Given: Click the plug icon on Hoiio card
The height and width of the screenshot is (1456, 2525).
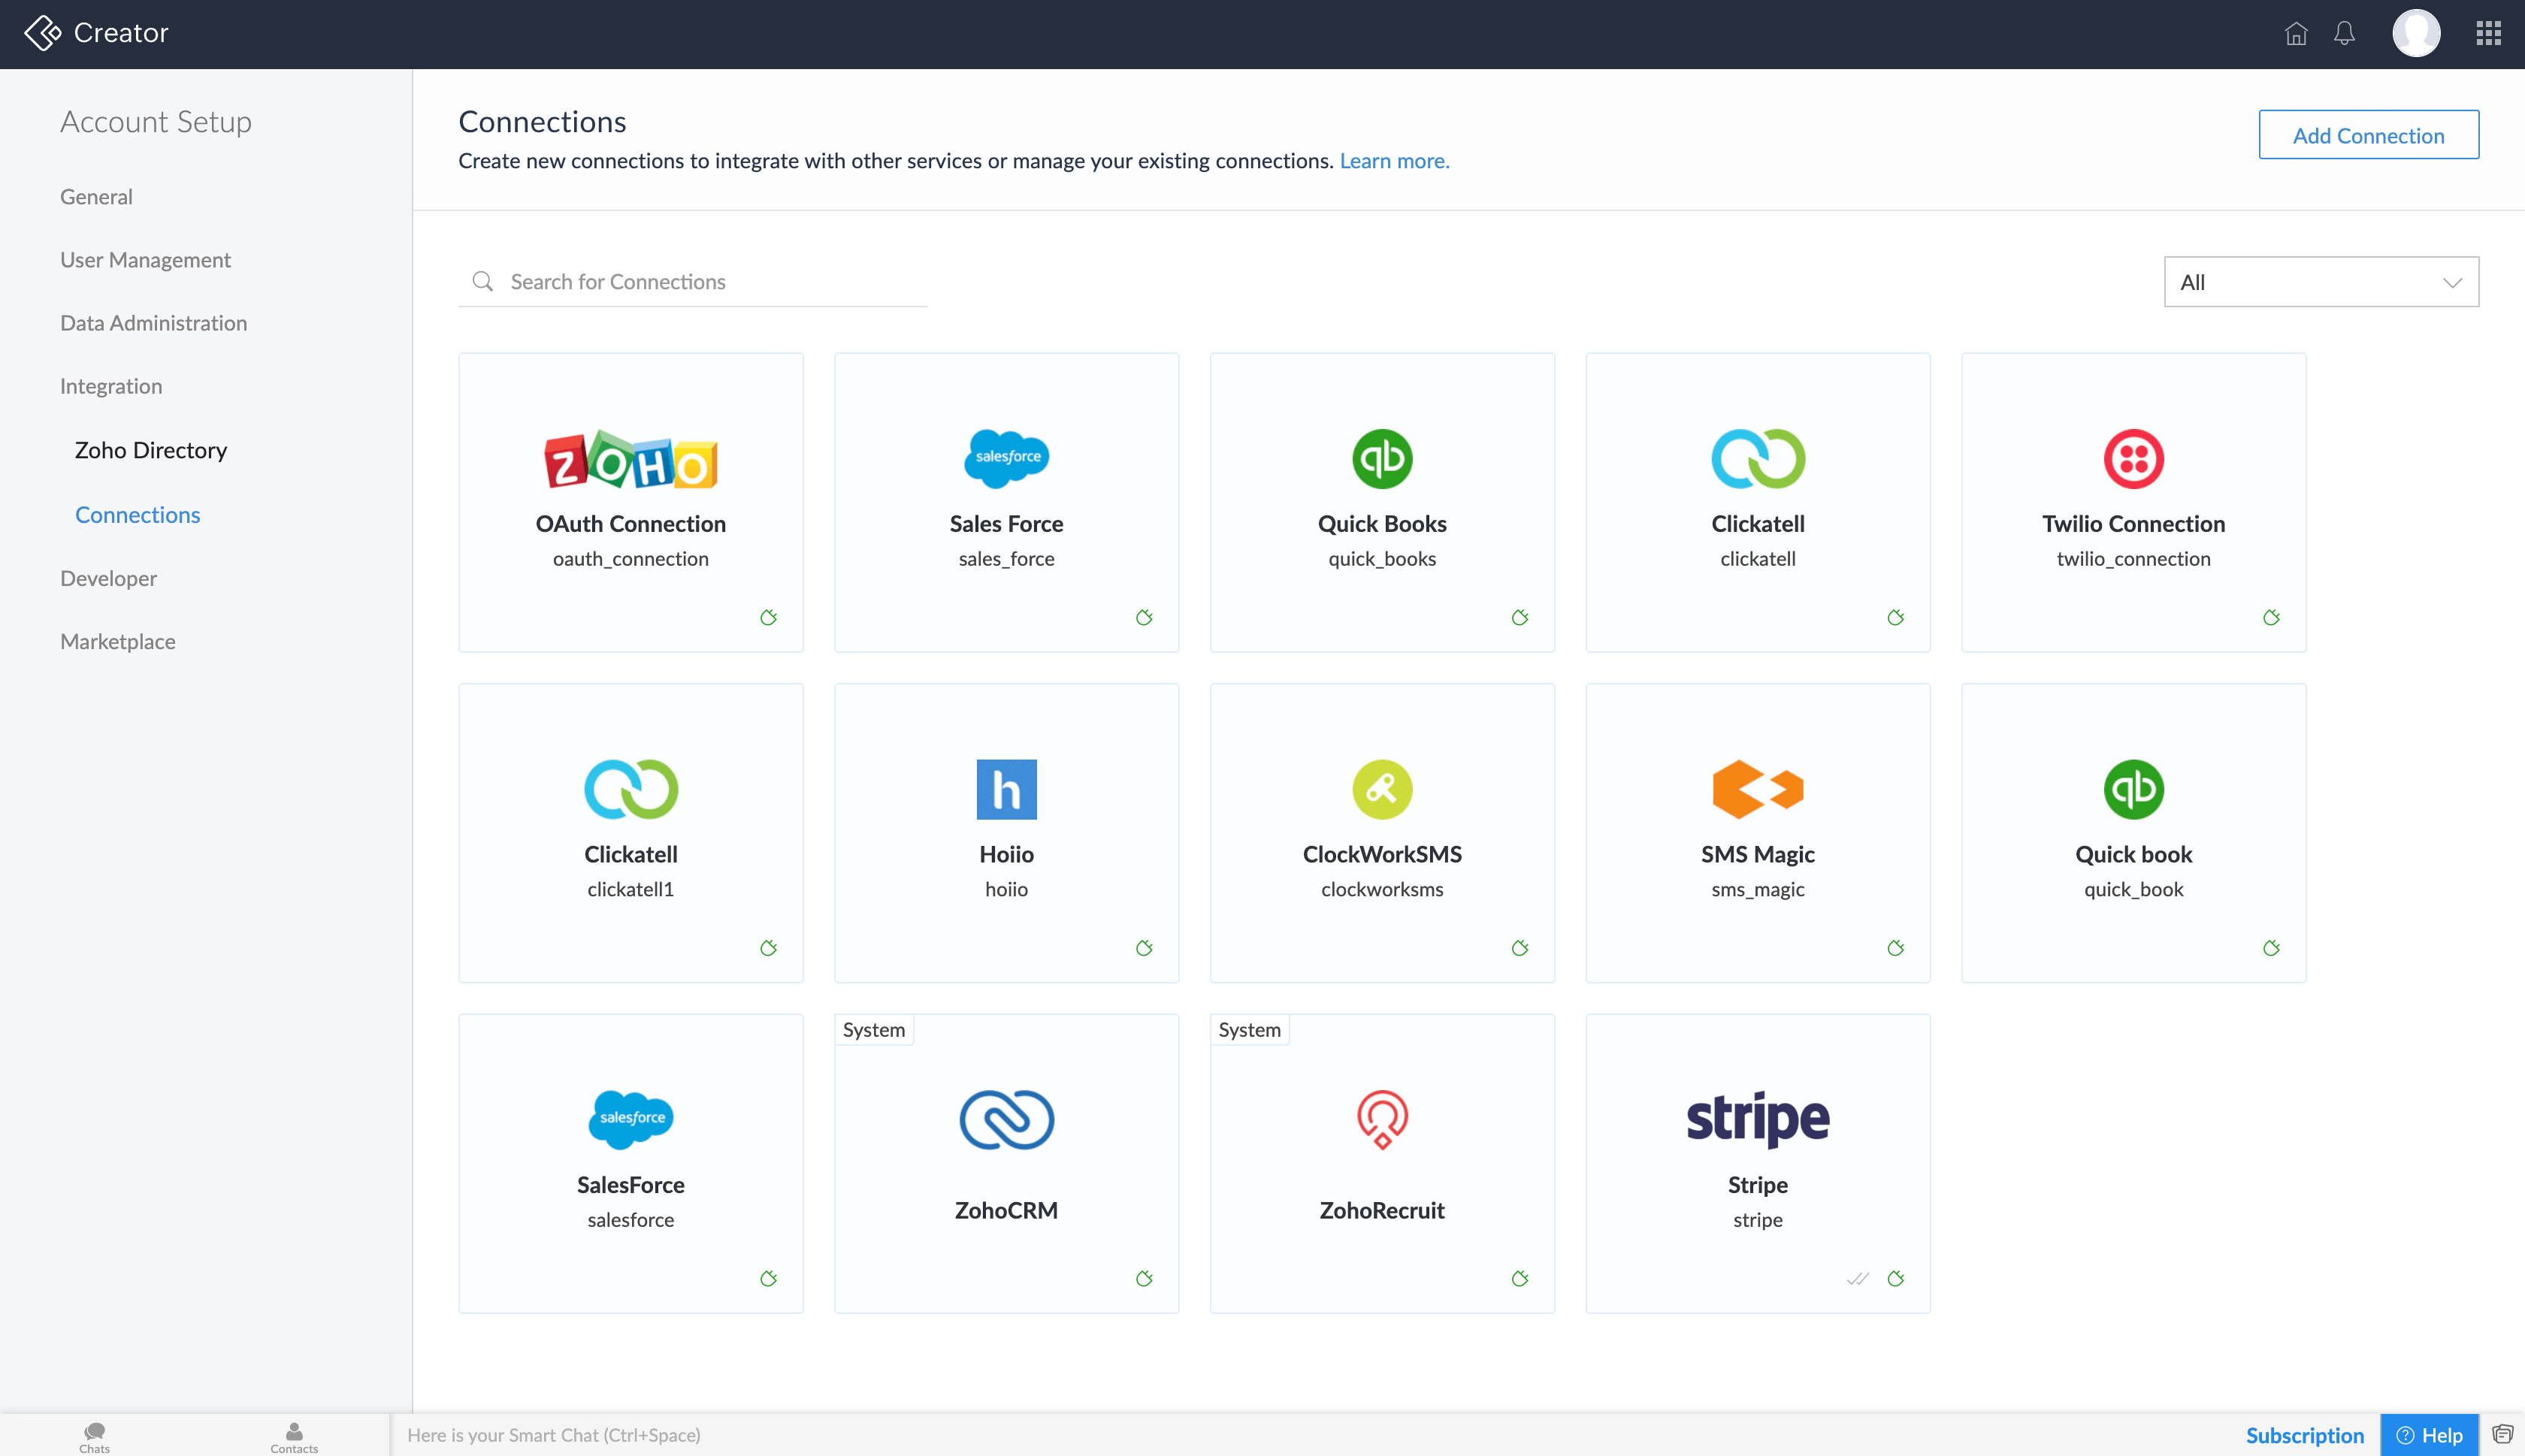Looking at the screenshot, I should coord(1144,947).
